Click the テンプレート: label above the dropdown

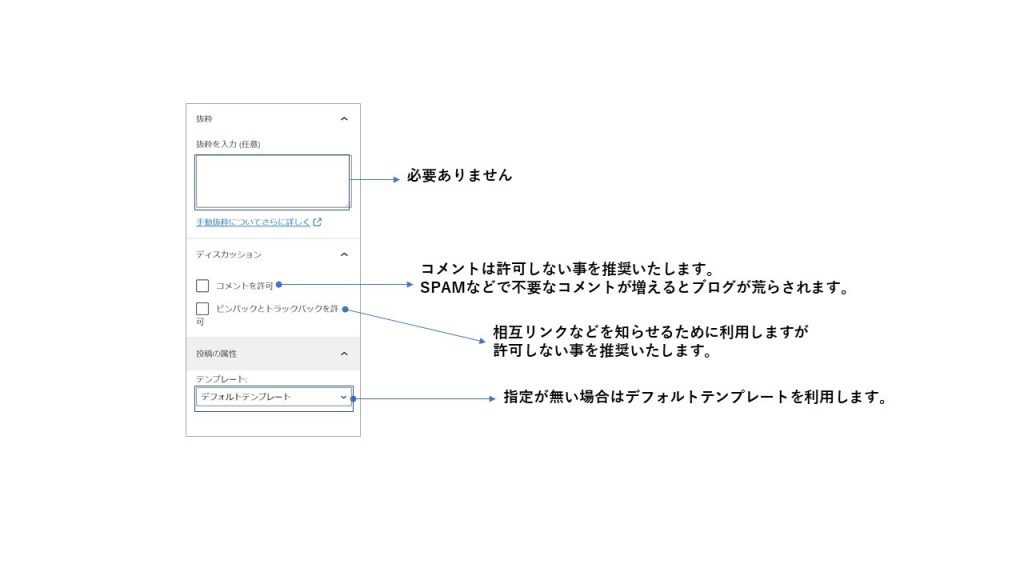tap(221, 378)
